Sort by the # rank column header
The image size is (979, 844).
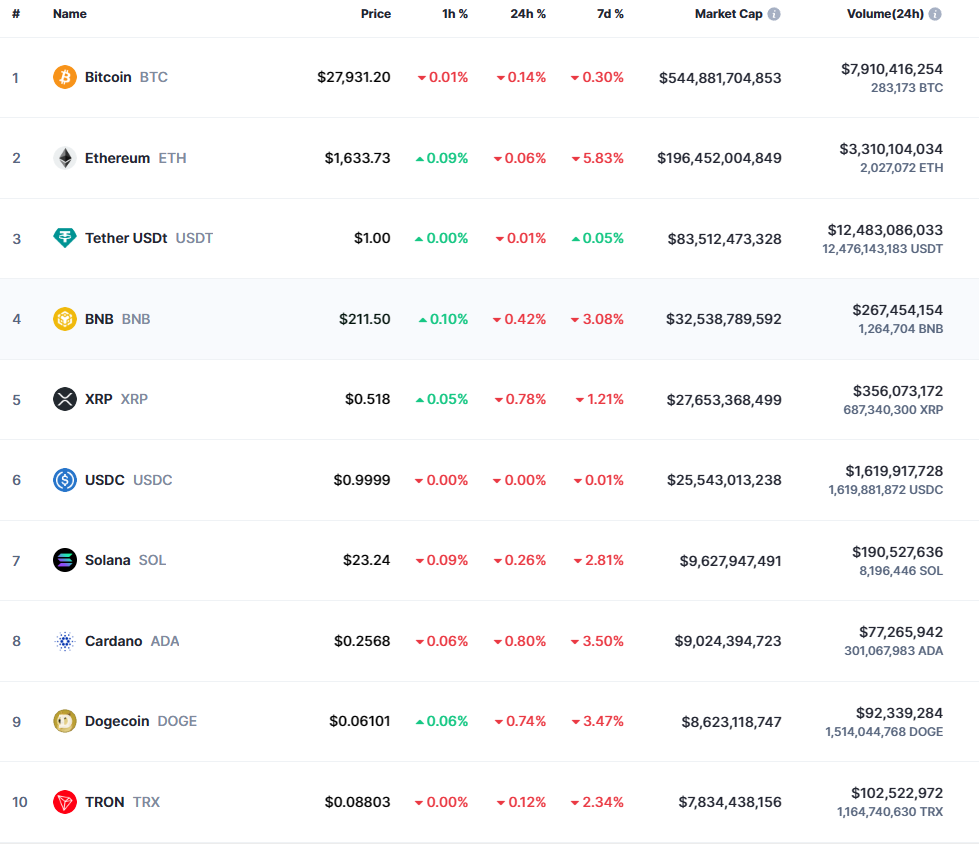(x=16, y=14)
